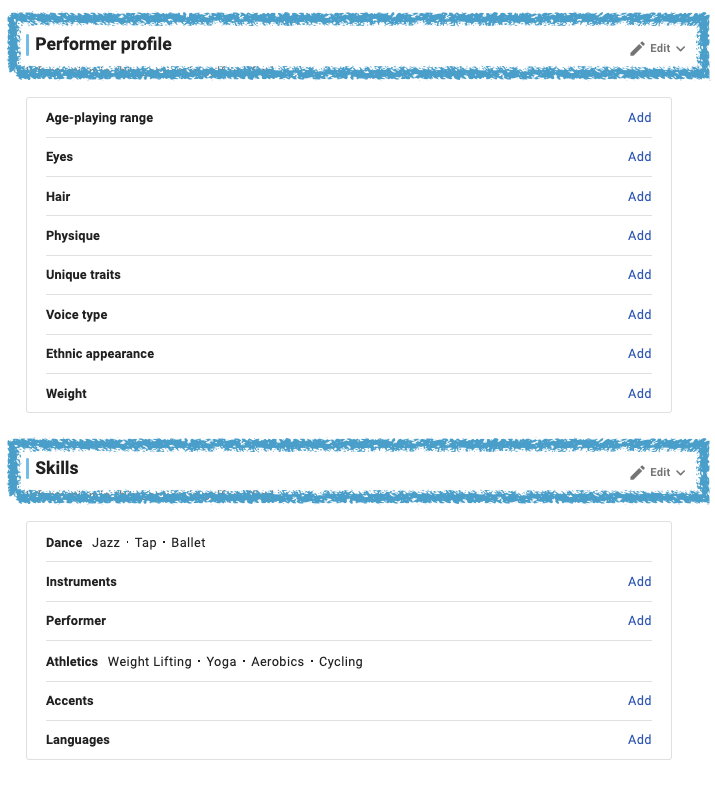The width and height of the screenshot is (715, 785).
Task: Add Physique entry
Action: coord(639,236)
